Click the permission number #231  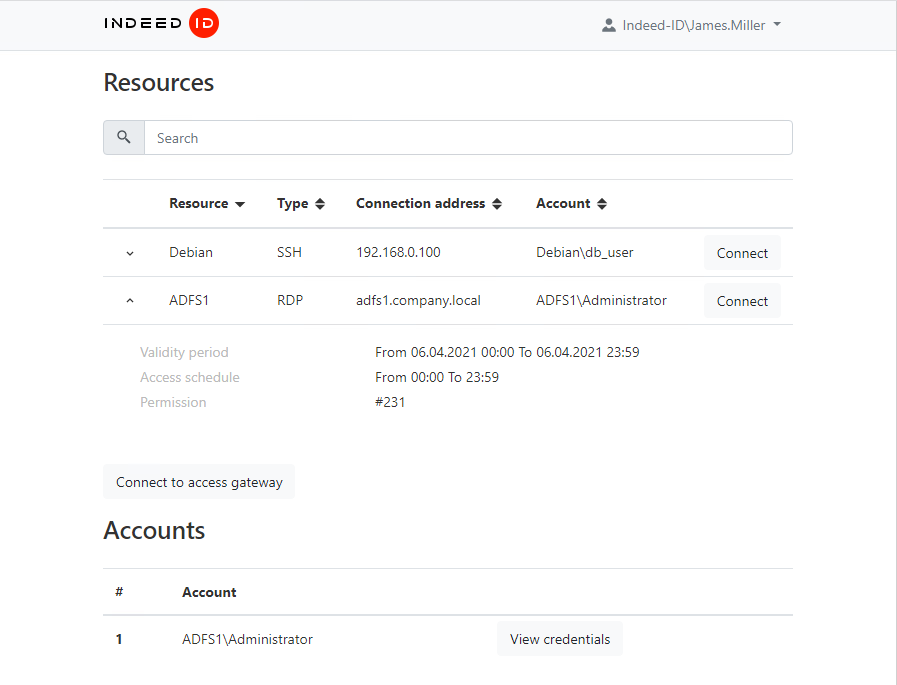390,403
